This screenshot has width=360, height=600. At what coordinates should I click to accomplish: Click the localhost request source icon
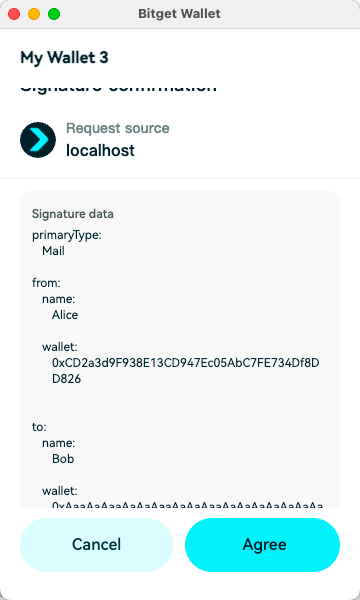point(38,140)
